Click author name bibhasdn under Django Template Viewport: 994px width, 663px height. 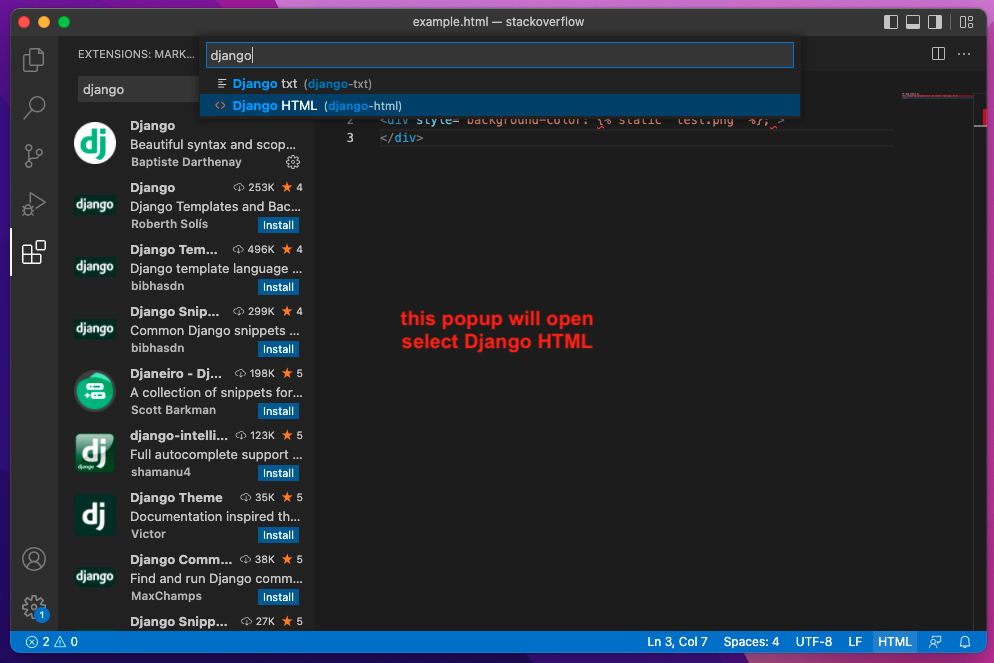pos(158,286)
